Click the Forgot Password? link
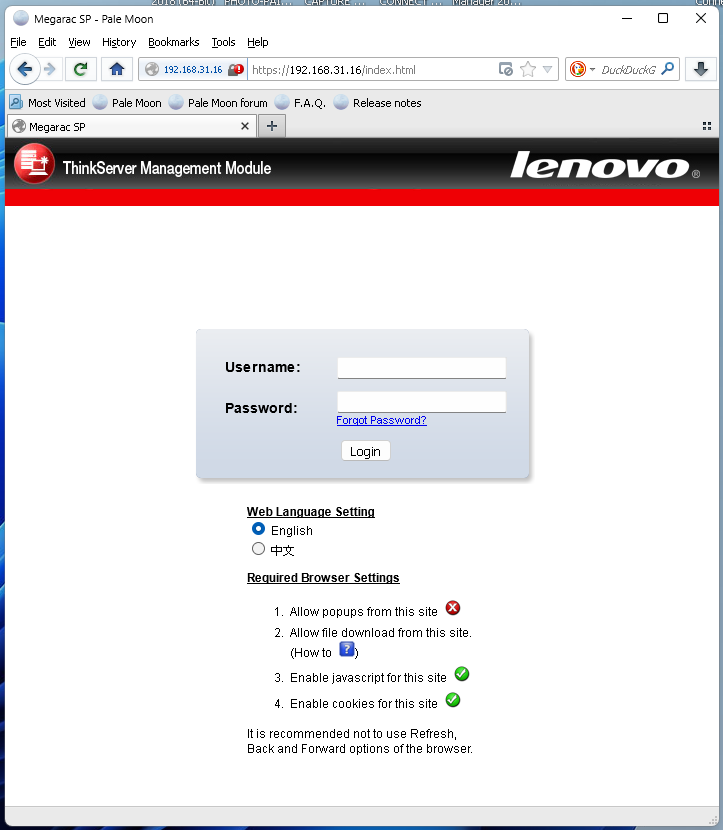Screen dimensions: 723x830 tap(381, 420)
